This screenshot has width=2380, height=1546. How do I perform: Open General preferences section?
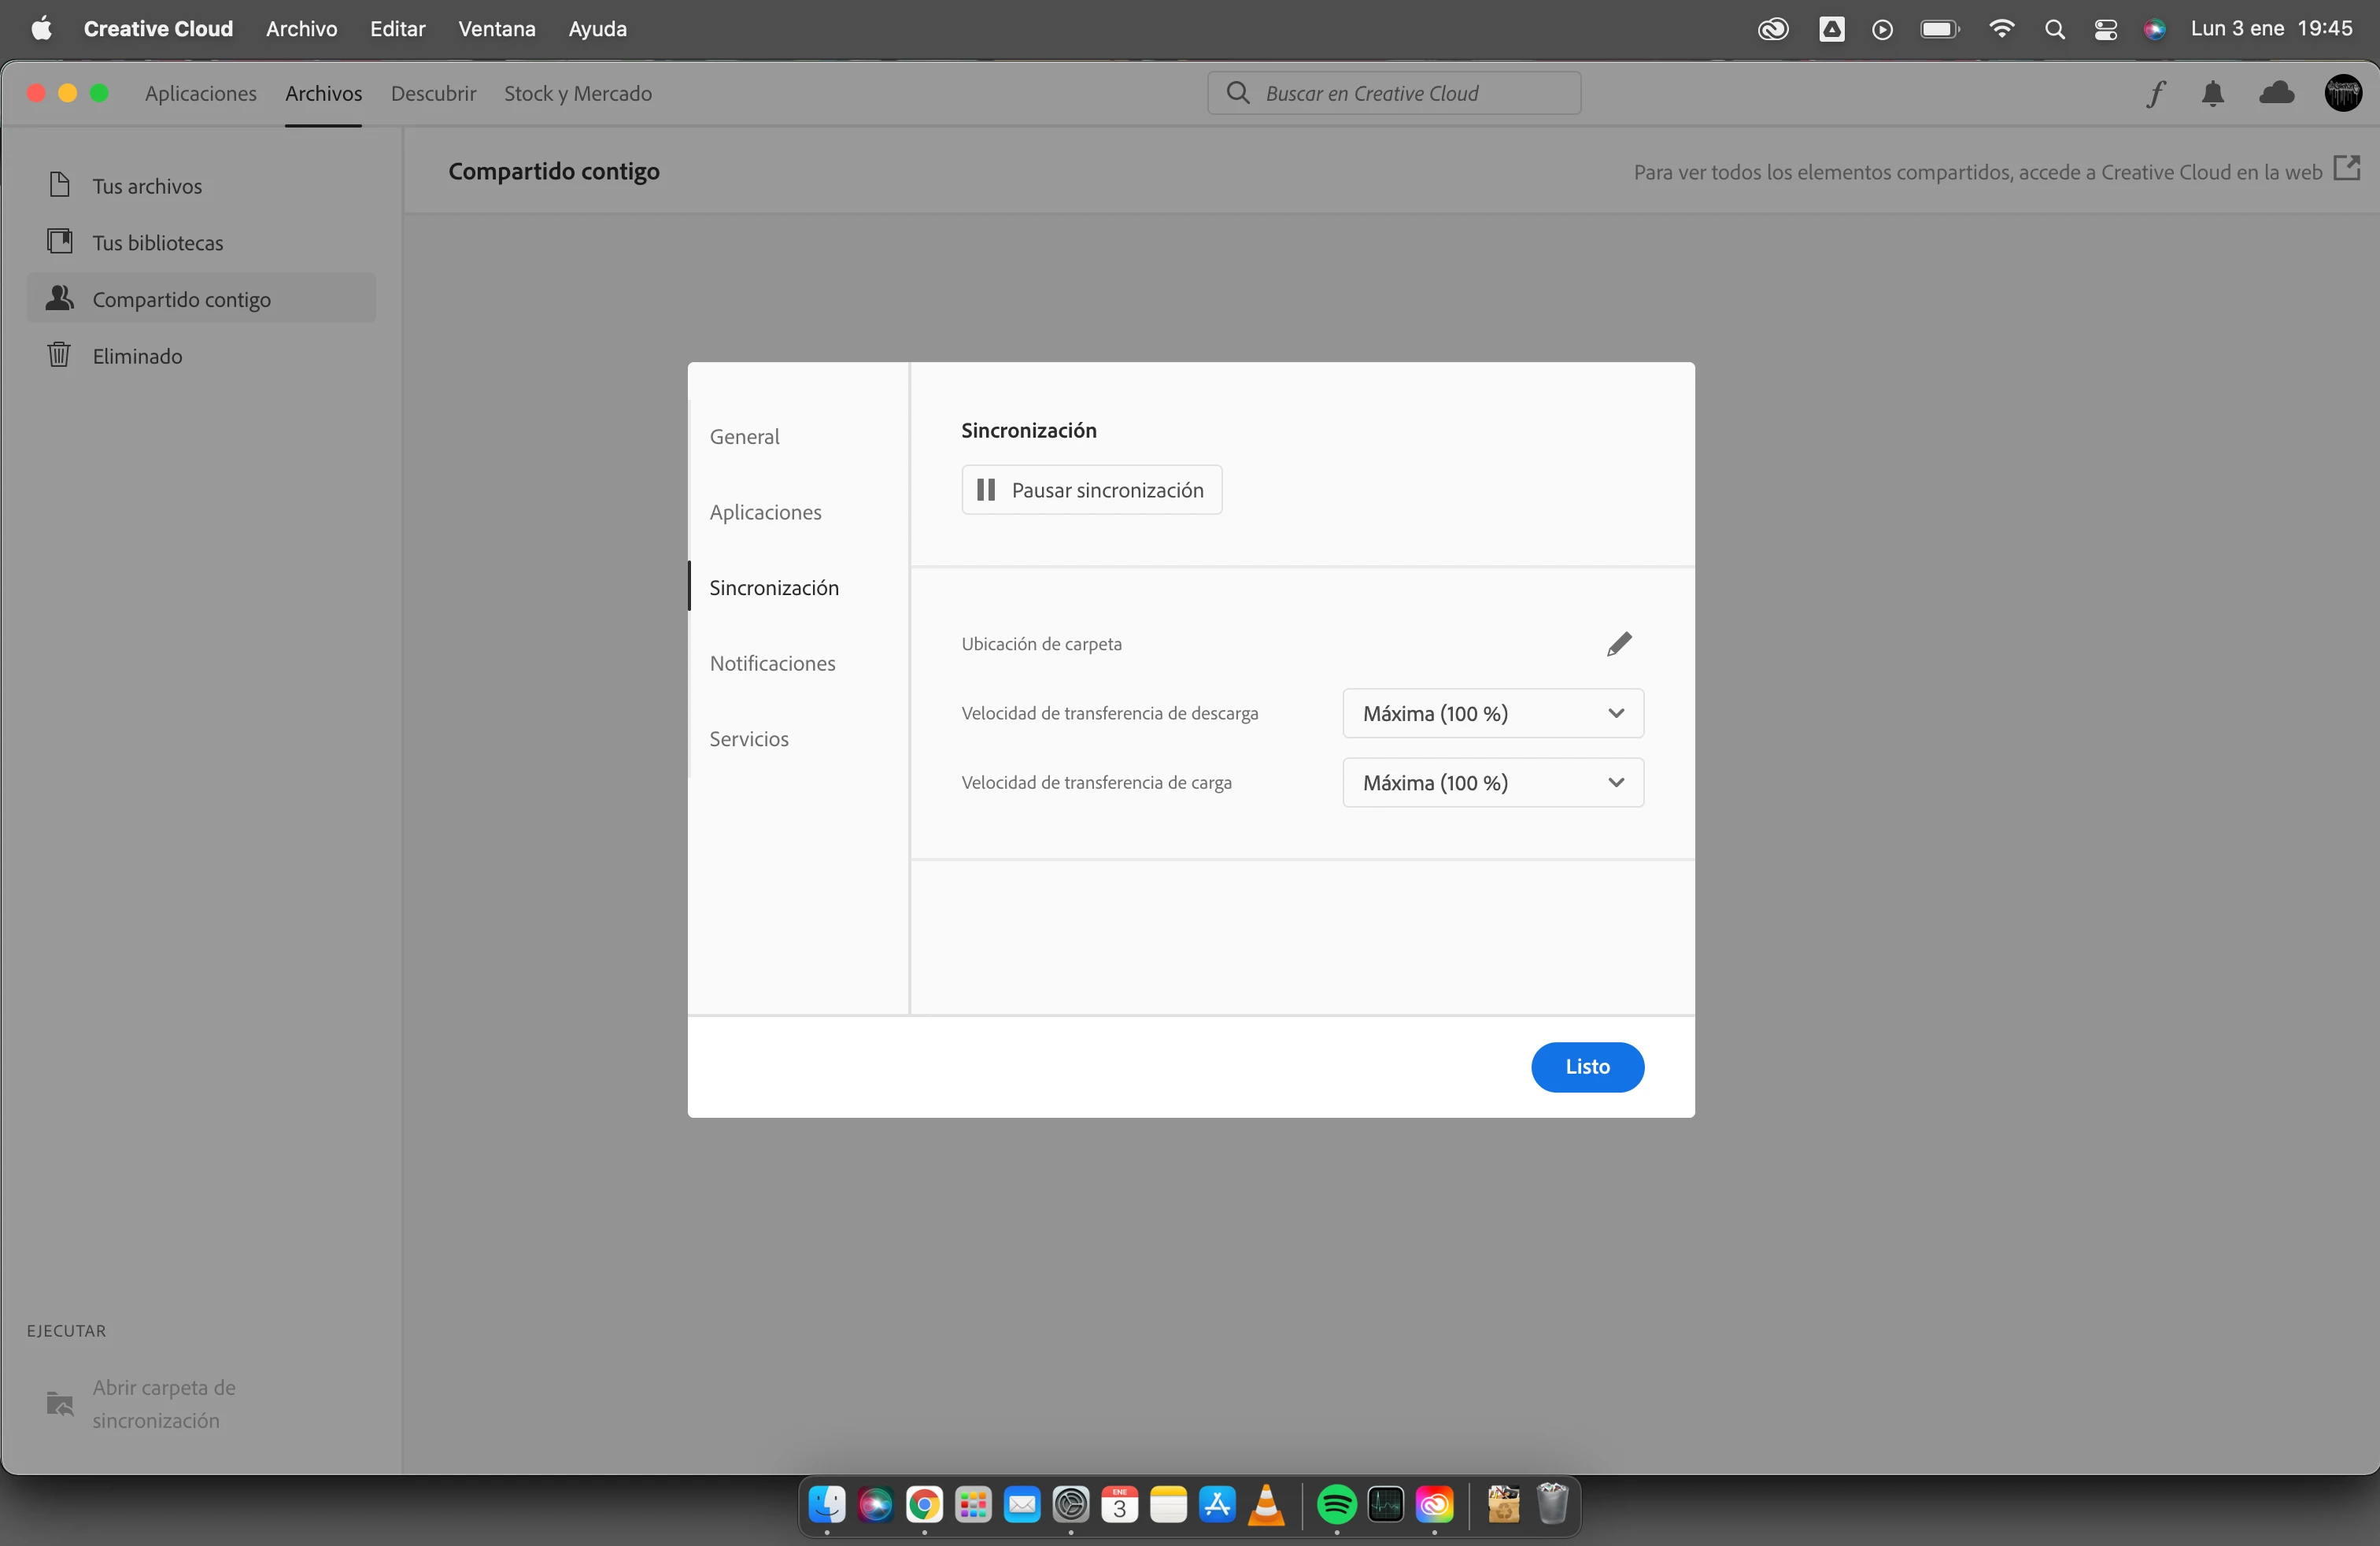click(x=744, y=437)
